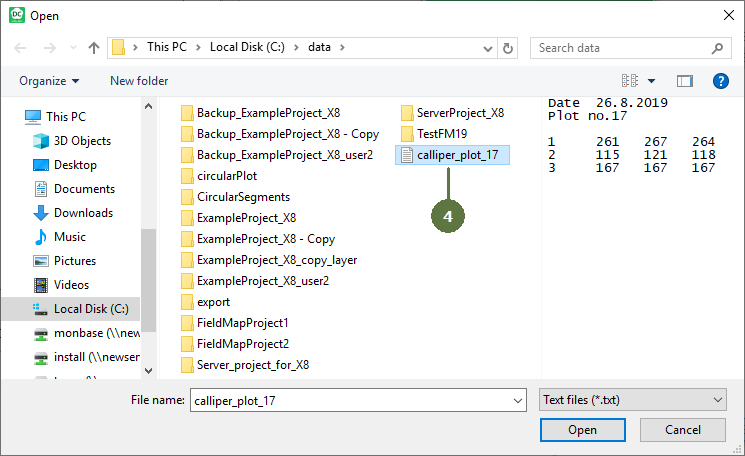This screenshot has width=745, height=456.
Task: Select FieldMapProject2 folder
Action: 235,344
